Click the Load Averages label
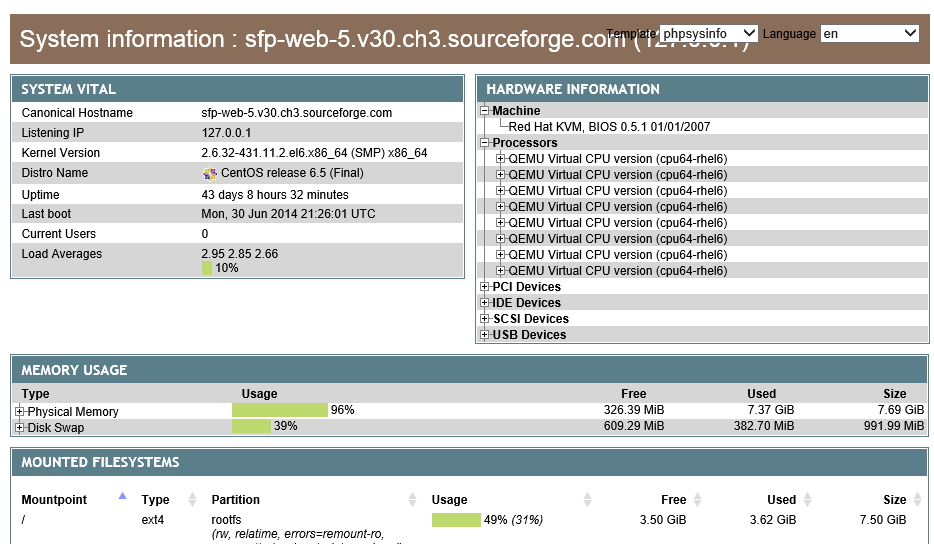The image size is (934, 544). point(62,254)
